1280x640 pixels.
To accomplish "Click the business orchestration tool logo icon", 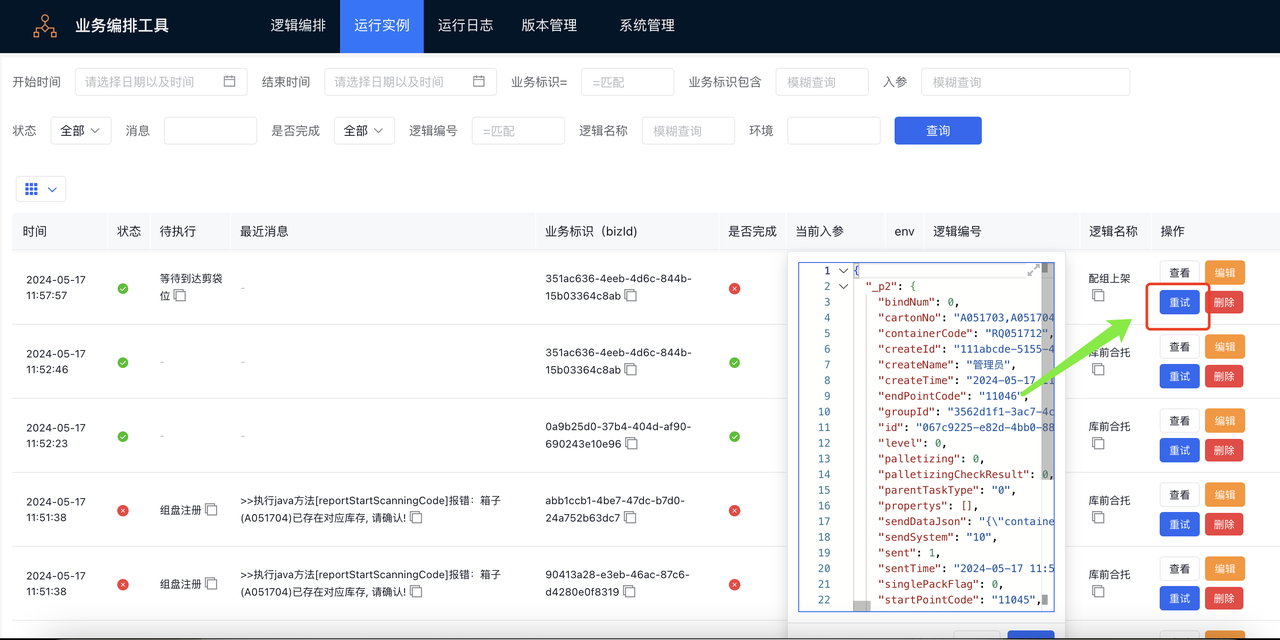I will tap(45, 26).
